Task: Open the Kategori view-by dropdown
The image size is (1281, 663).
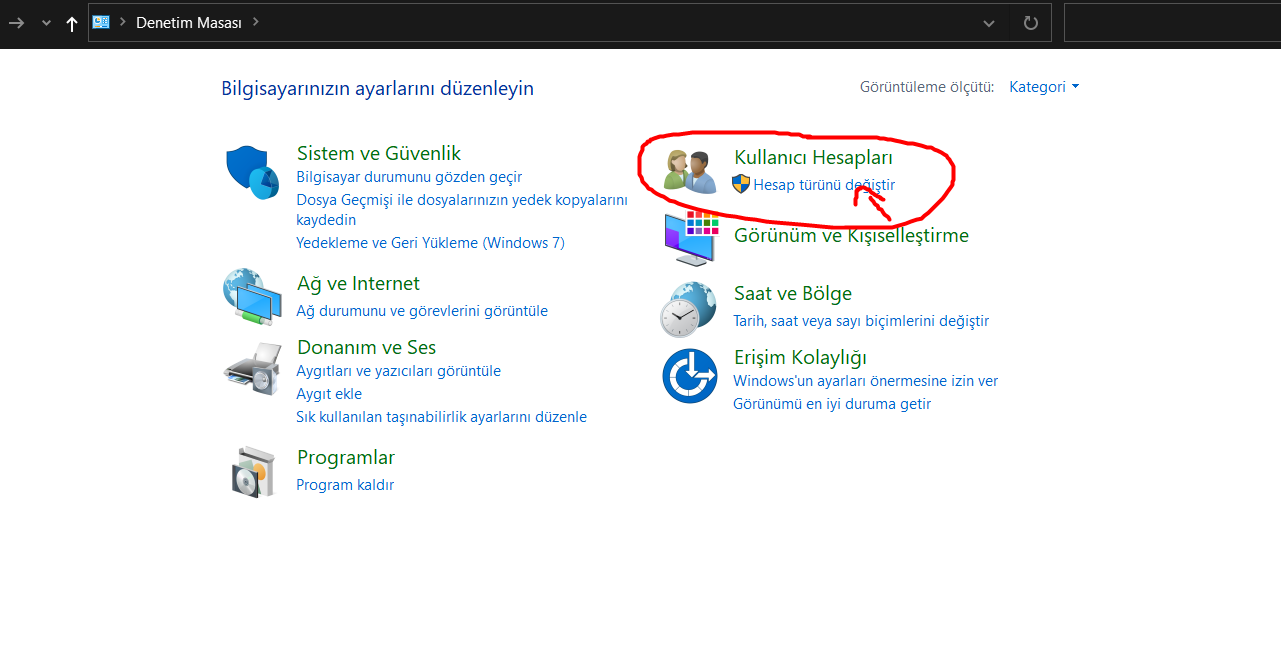Action: click(1044, 87)
